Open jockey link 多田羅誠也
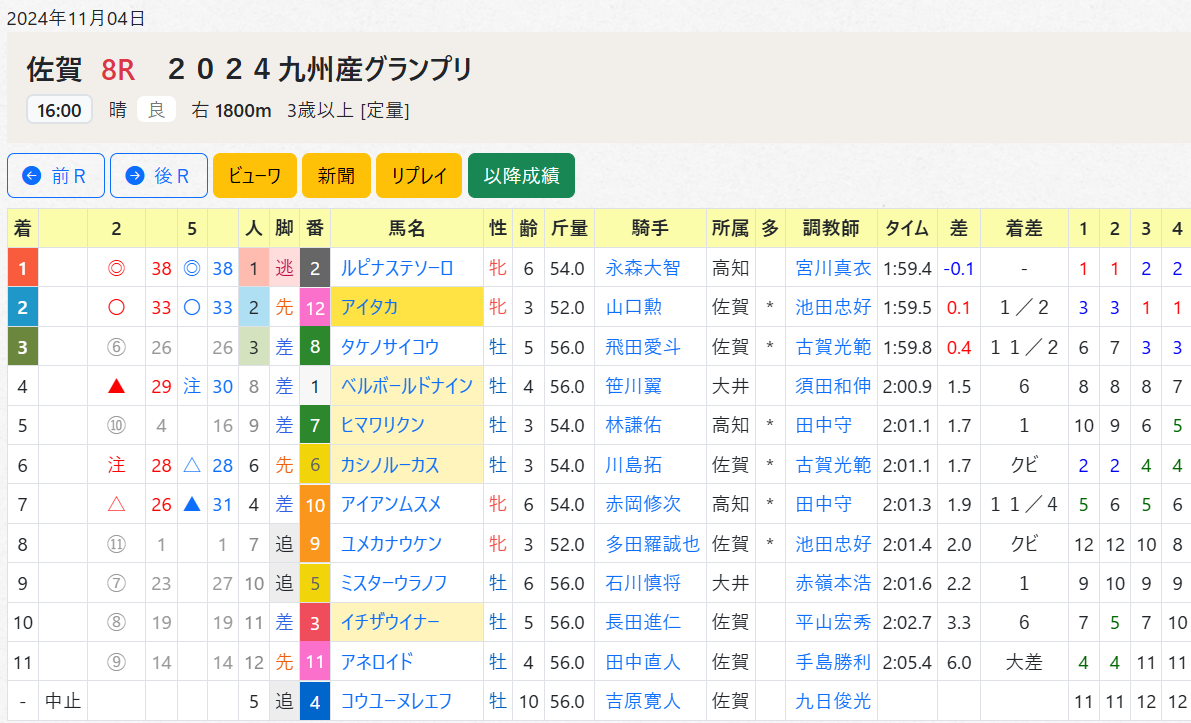 coord(652,544)
